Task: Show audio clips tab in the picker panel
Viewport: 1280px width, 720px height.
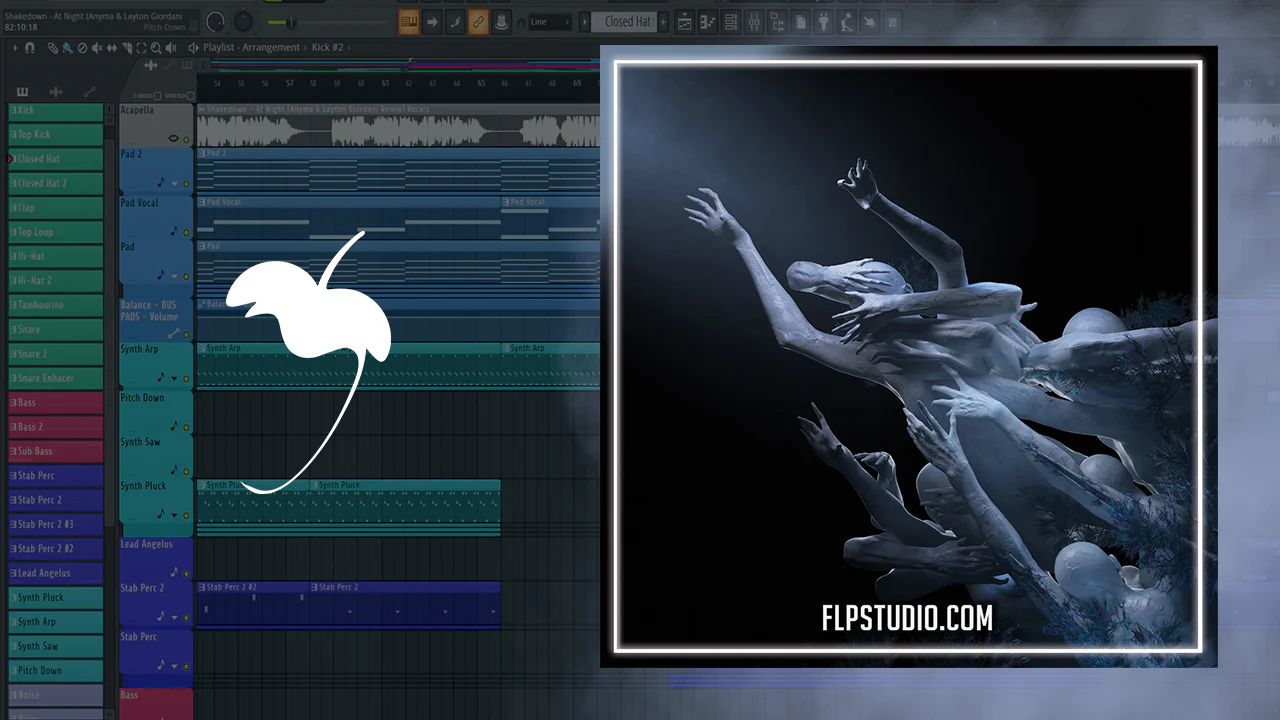Action: click(x=56, y=92)
